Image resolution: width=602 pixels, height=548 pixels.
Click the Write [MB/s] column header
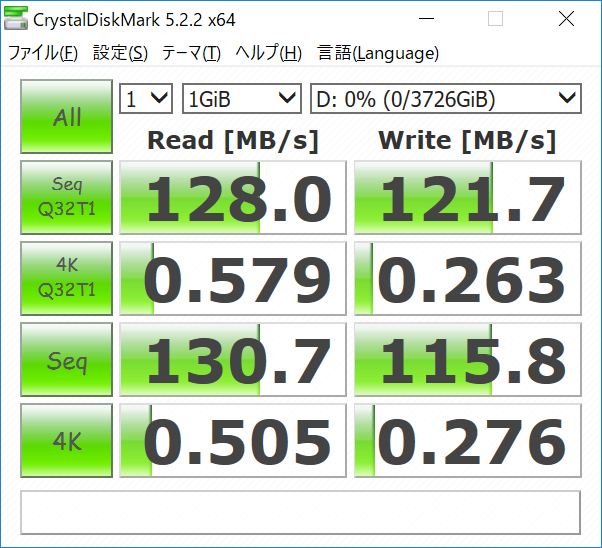(467, 141)
